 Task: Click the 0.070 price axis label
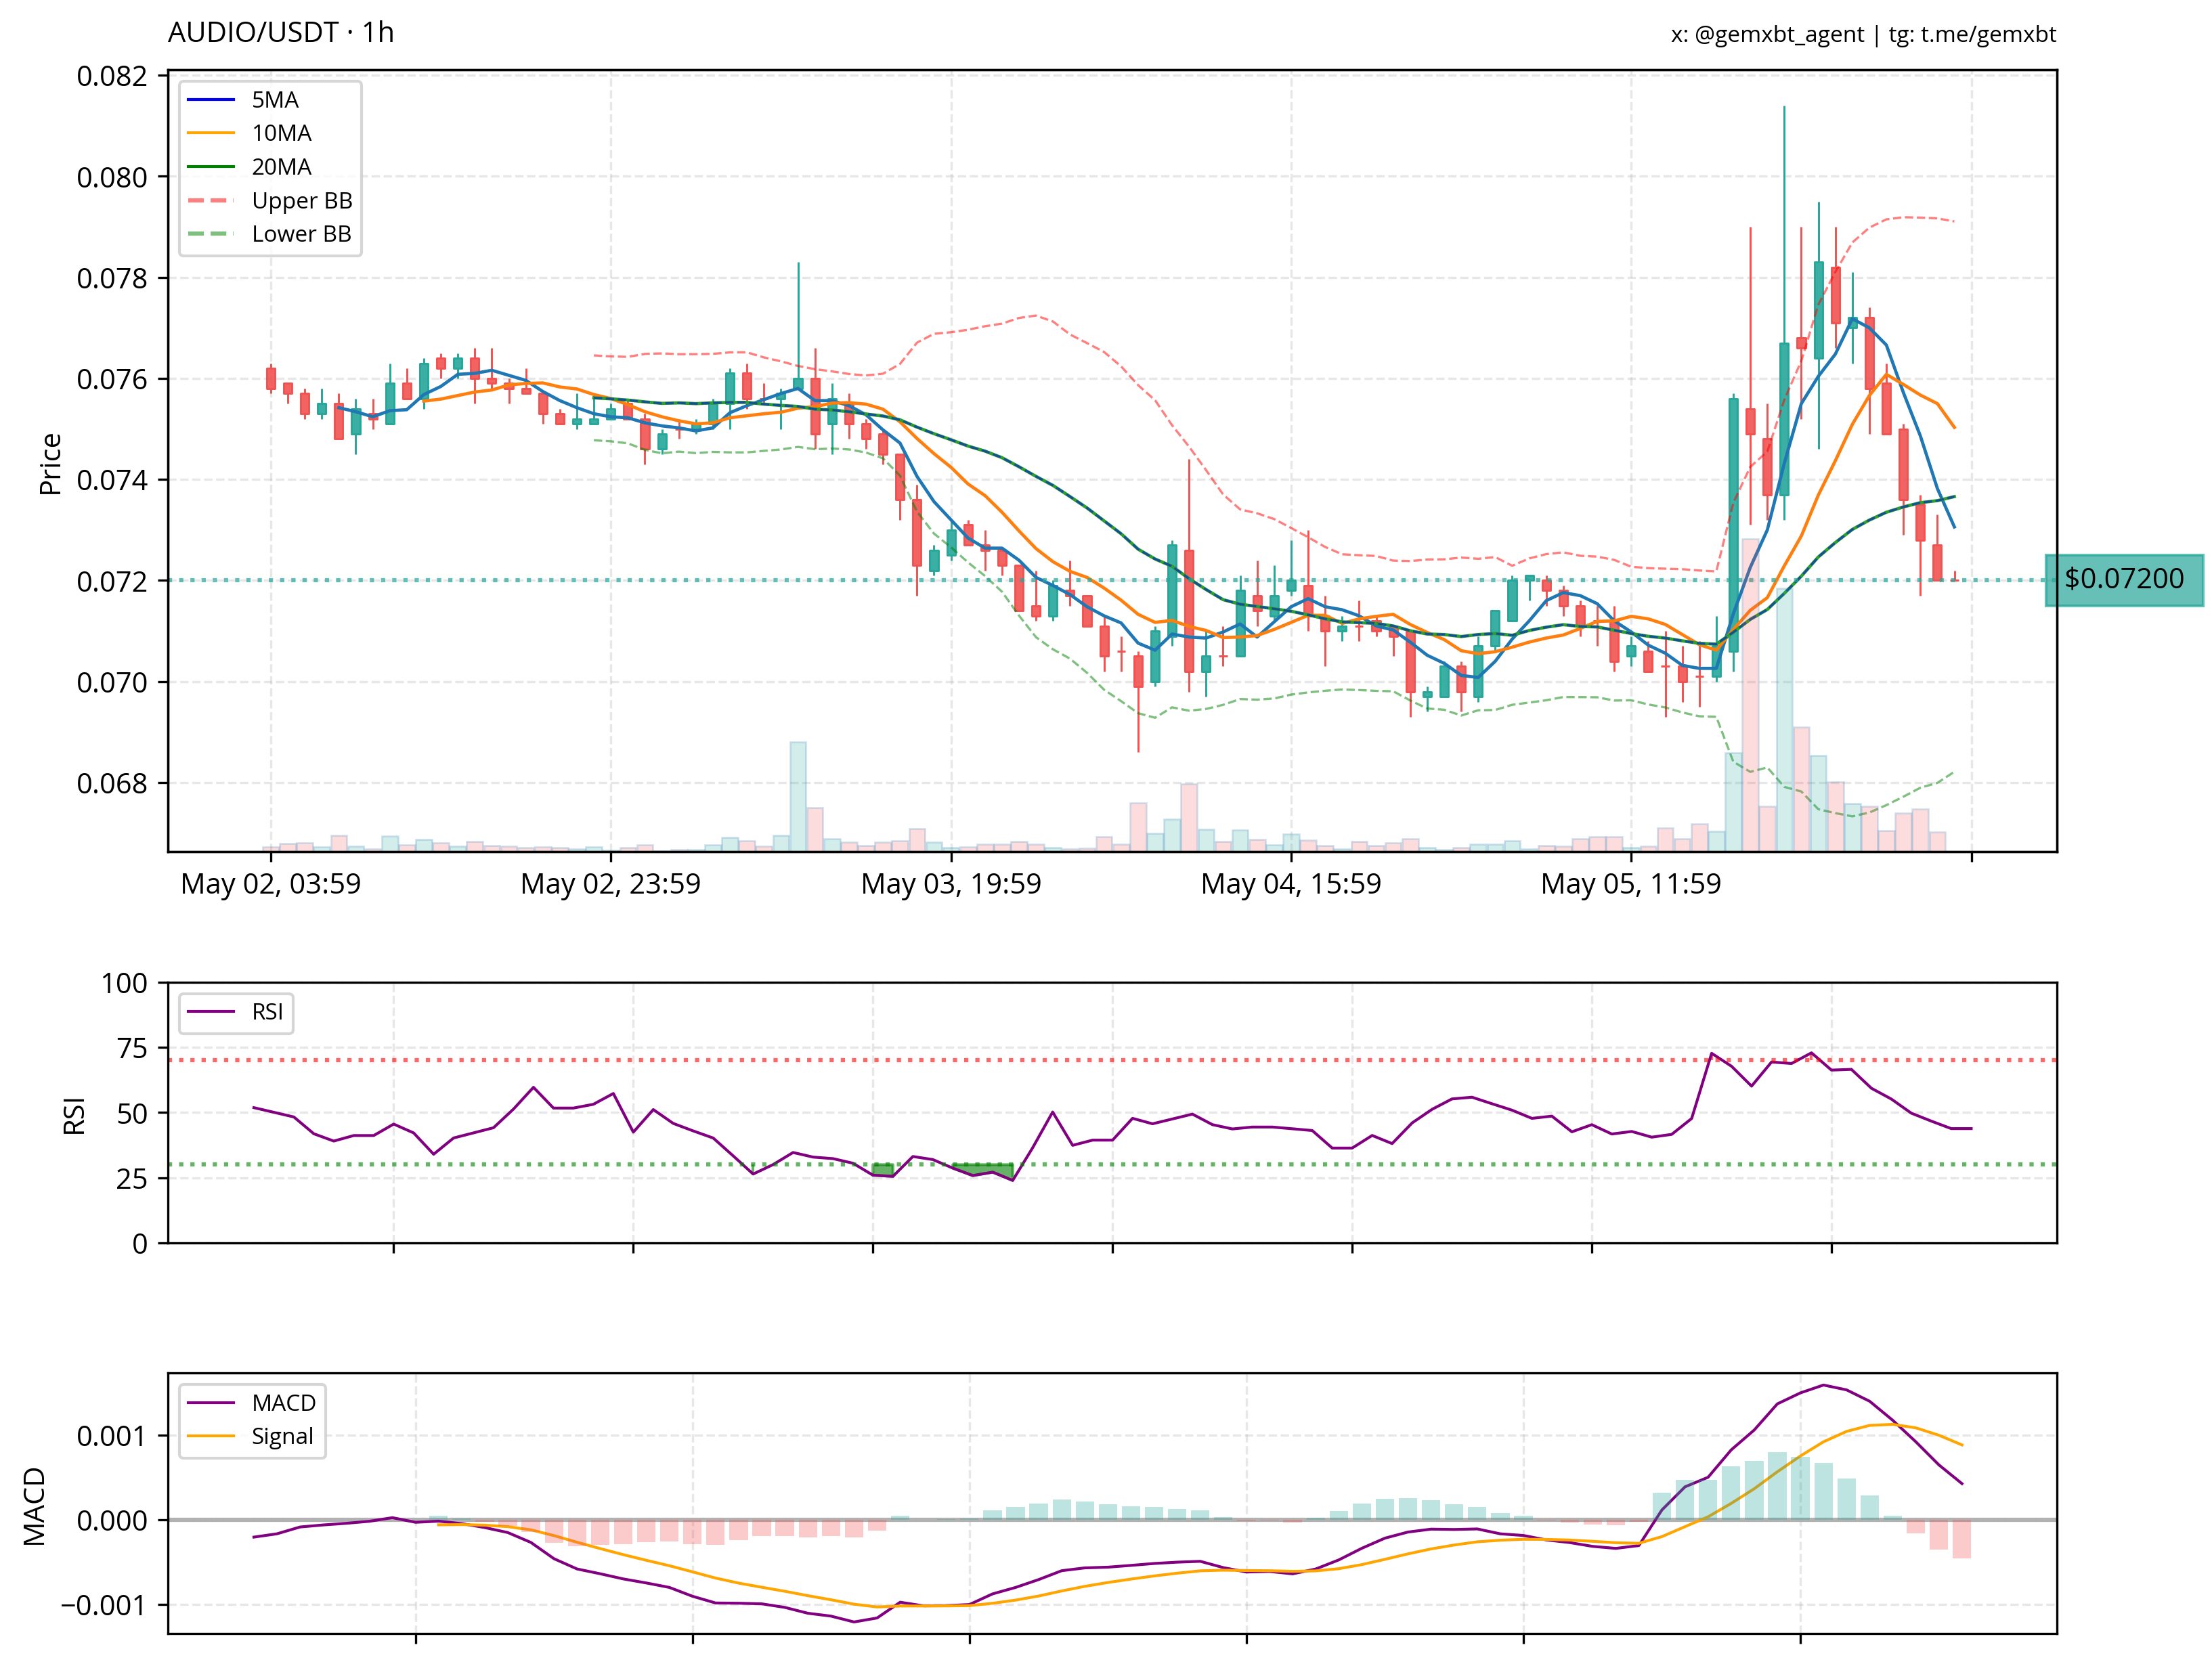[x=112, y=682]
